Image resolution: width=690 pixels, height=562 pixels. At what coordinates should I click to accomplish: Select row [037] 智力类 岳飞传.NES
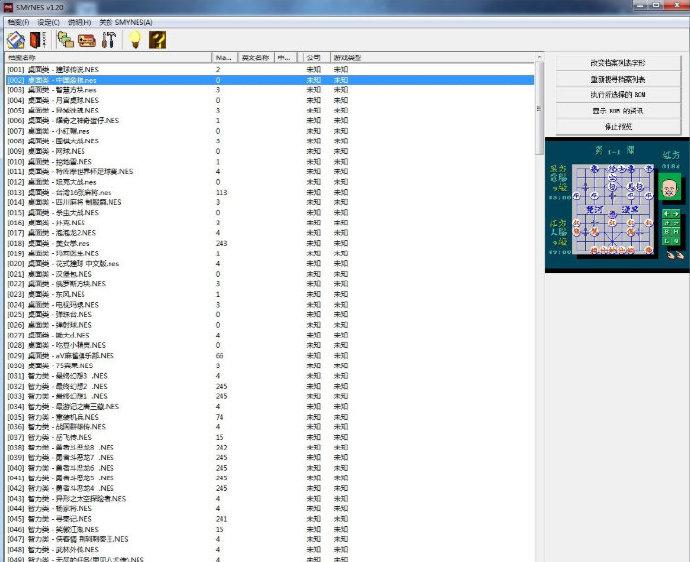pos(270,437)
